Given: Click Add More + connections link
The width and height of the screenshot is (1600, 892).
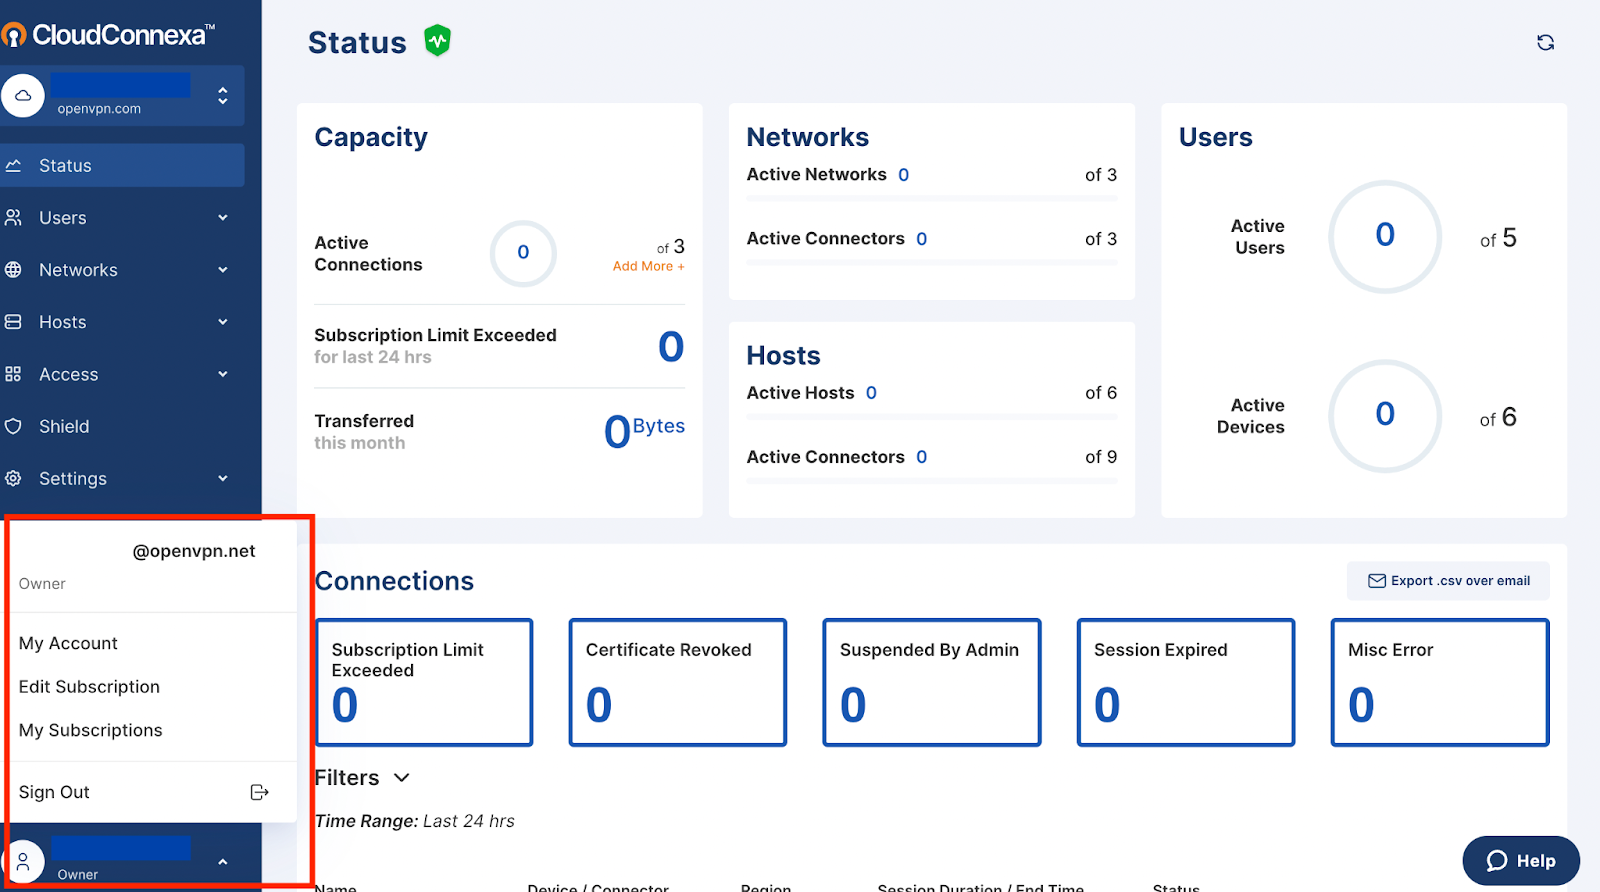Looking at the screenshot, I should 649,266.
